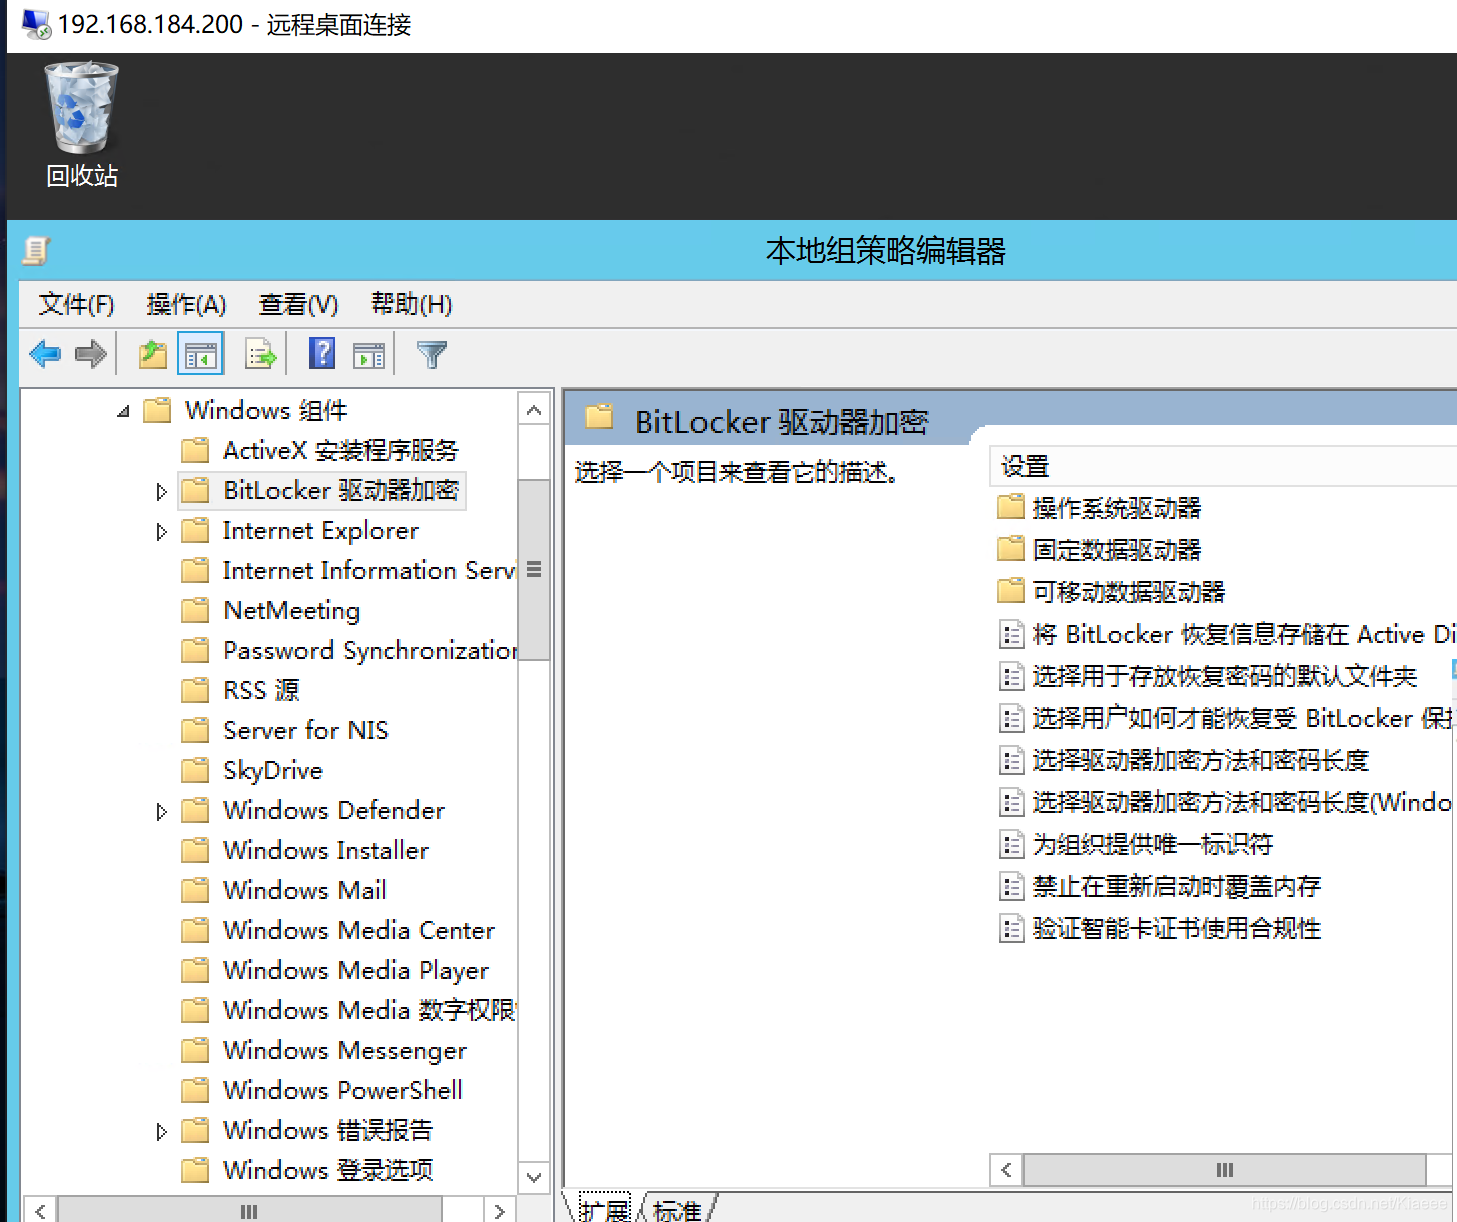Expand the Windows Defender tree node
Screen dimensions: 1457x1222
161,811
